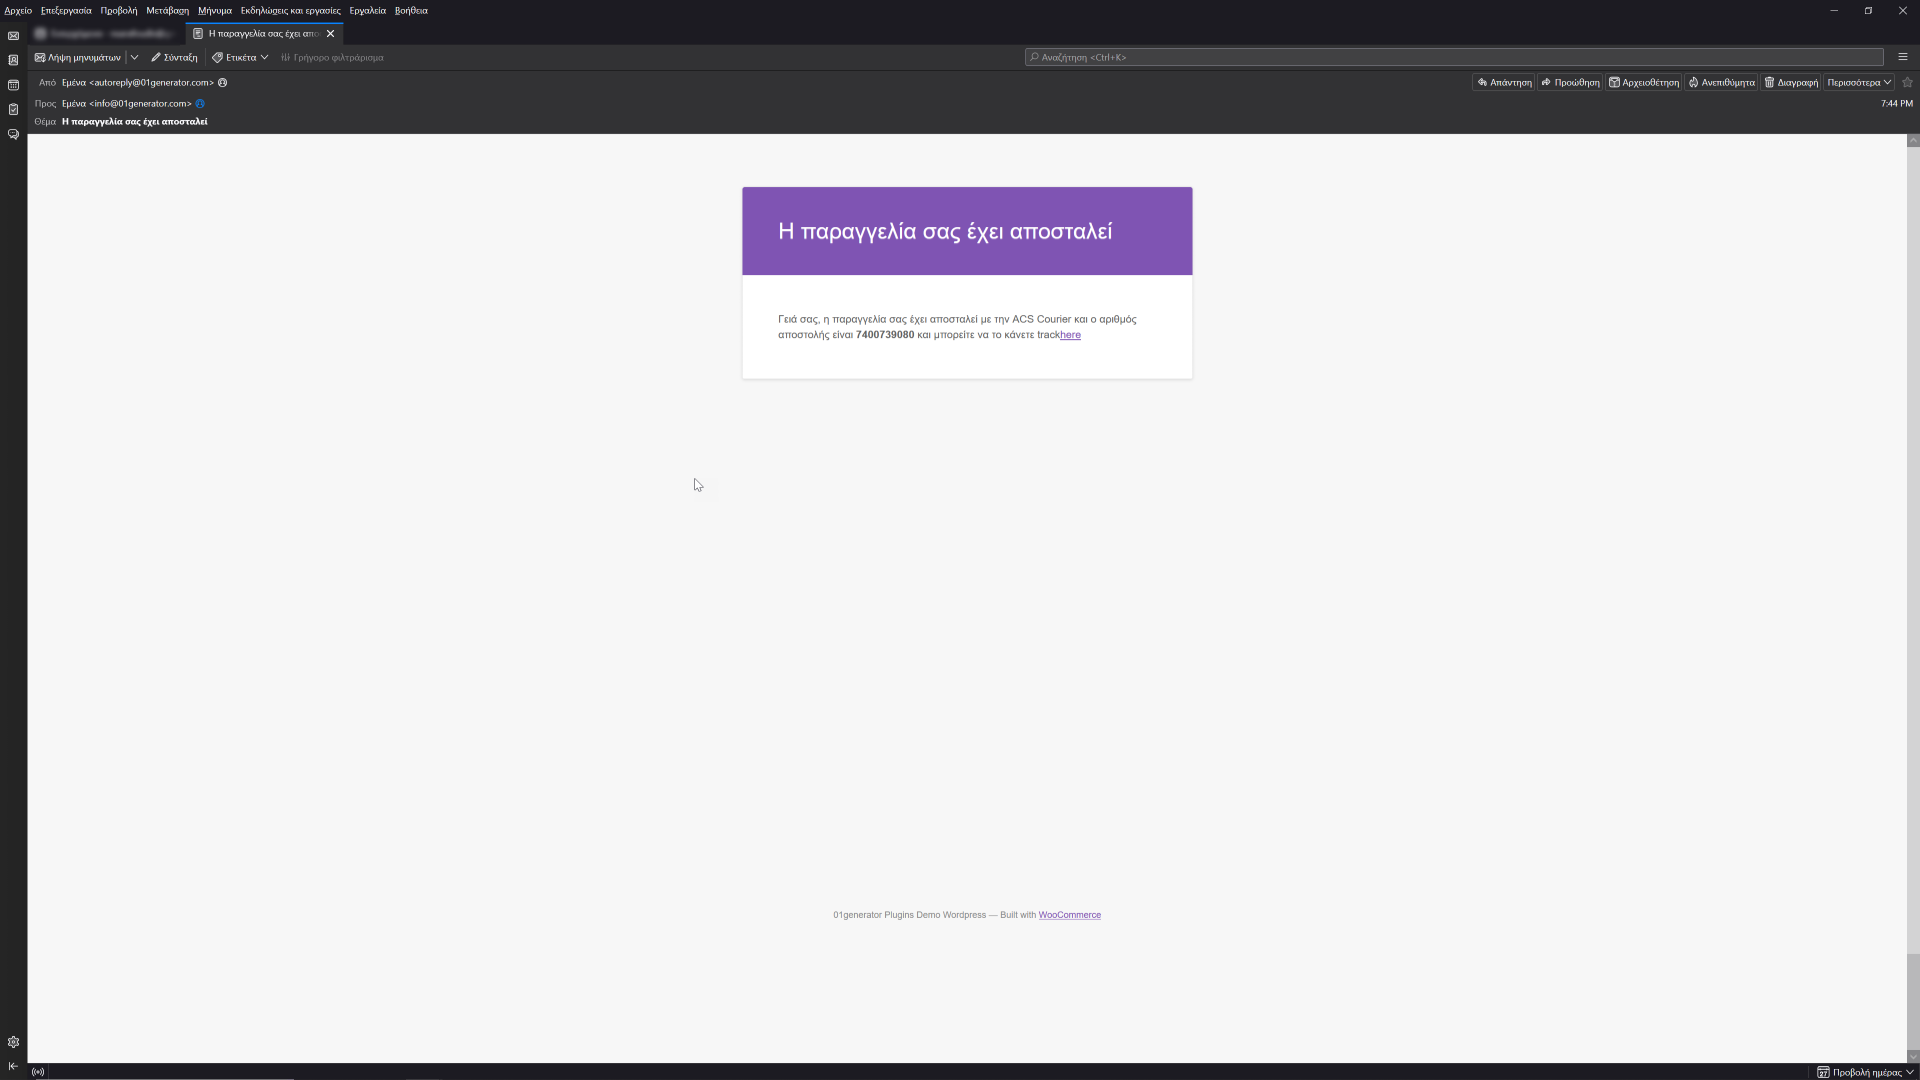Click contact icon next to info@01generator.com
The height and width of the screenshot is (1080, 1920).
click(200, 104)
